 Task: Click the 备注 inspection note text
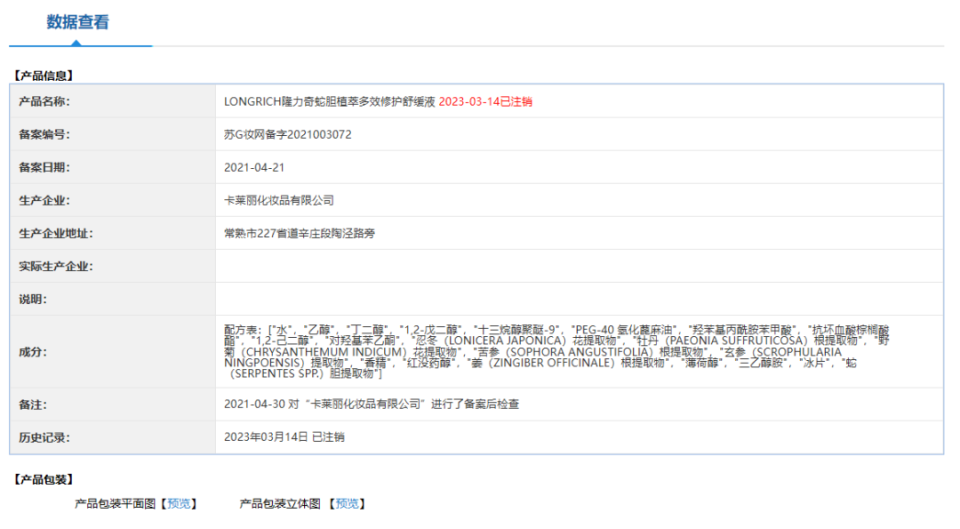click(x=372, y=404)
